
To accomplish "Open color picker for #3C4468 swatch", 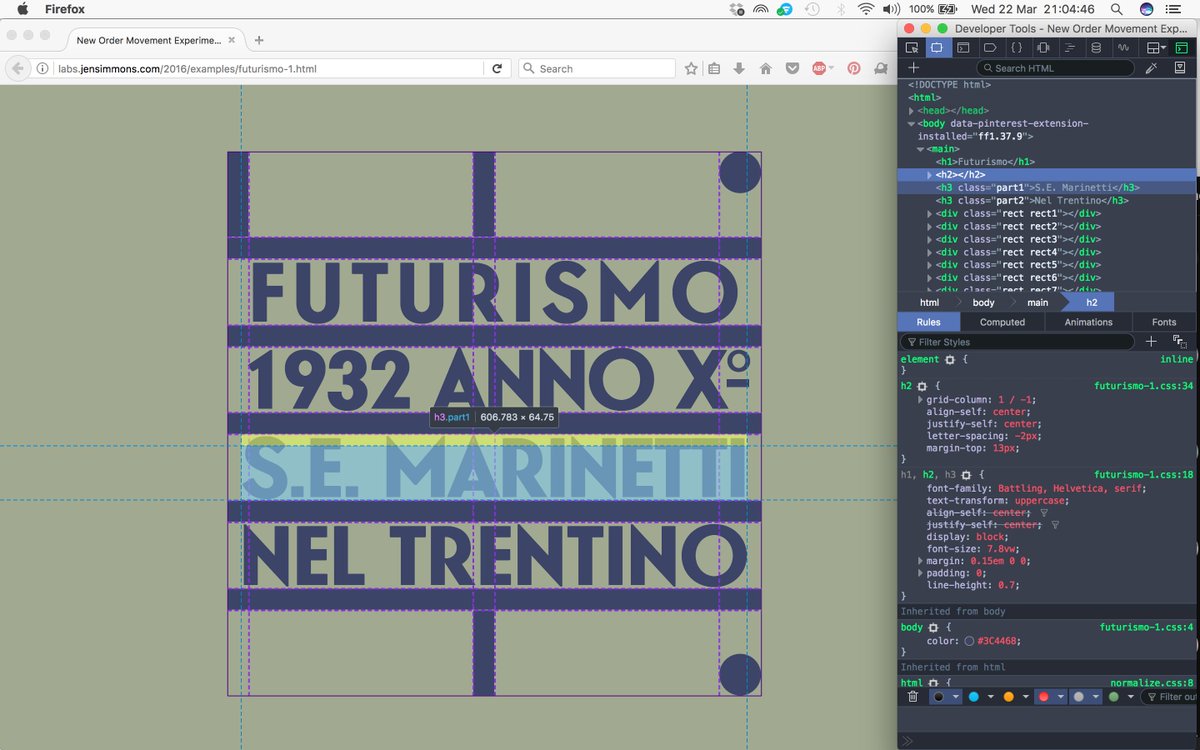I will (x=969, y=641).
